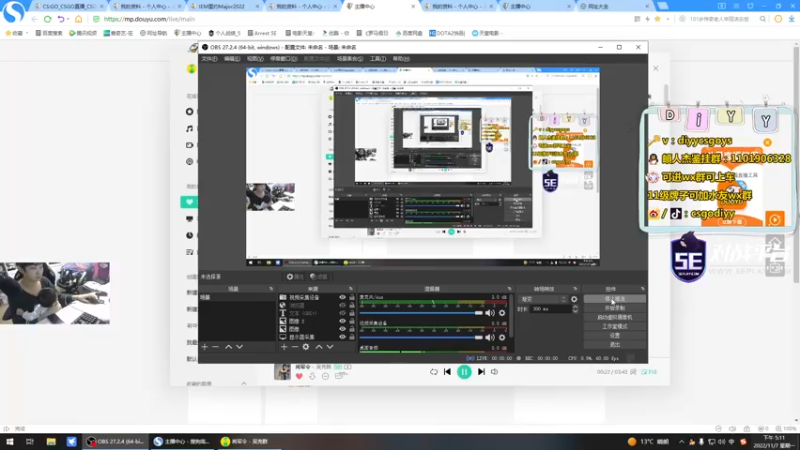The image size is (800, 450).
Task: Mute the second mixer channel speaker
Action: (x=490, y=337)
